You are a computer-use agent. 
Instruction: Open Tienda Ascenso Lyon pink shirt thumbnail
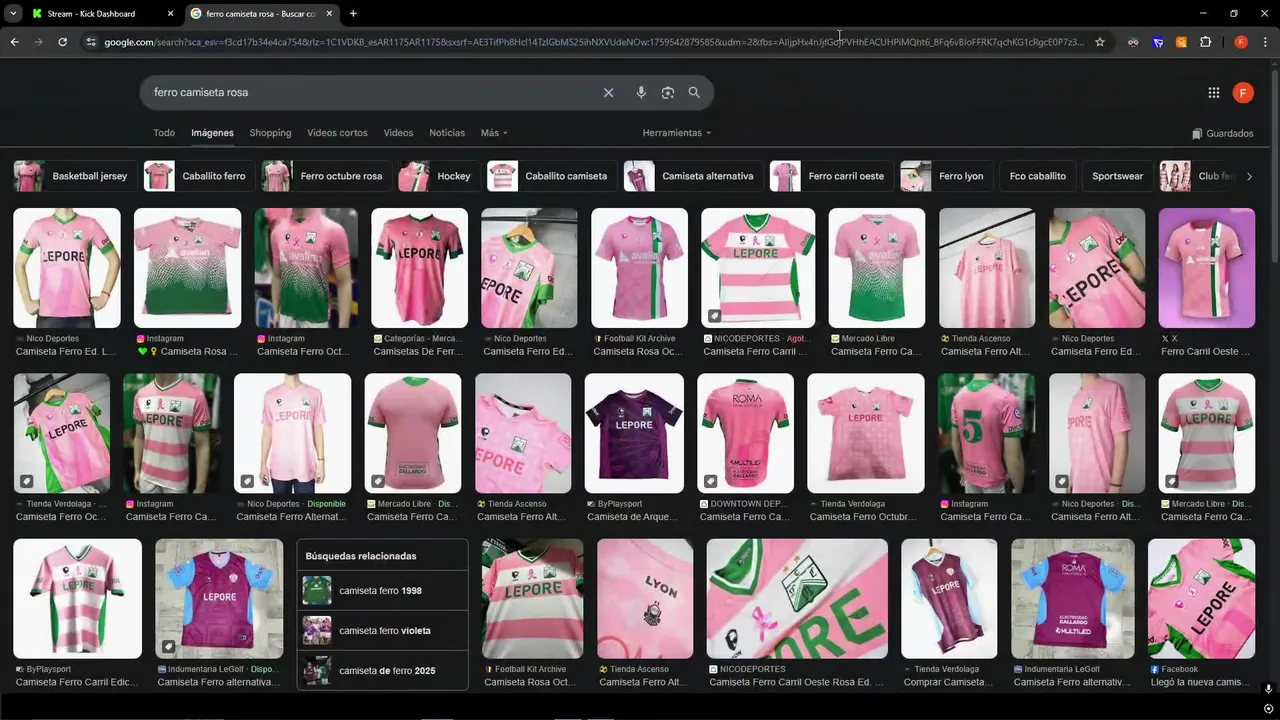click(x=645, y=598)
